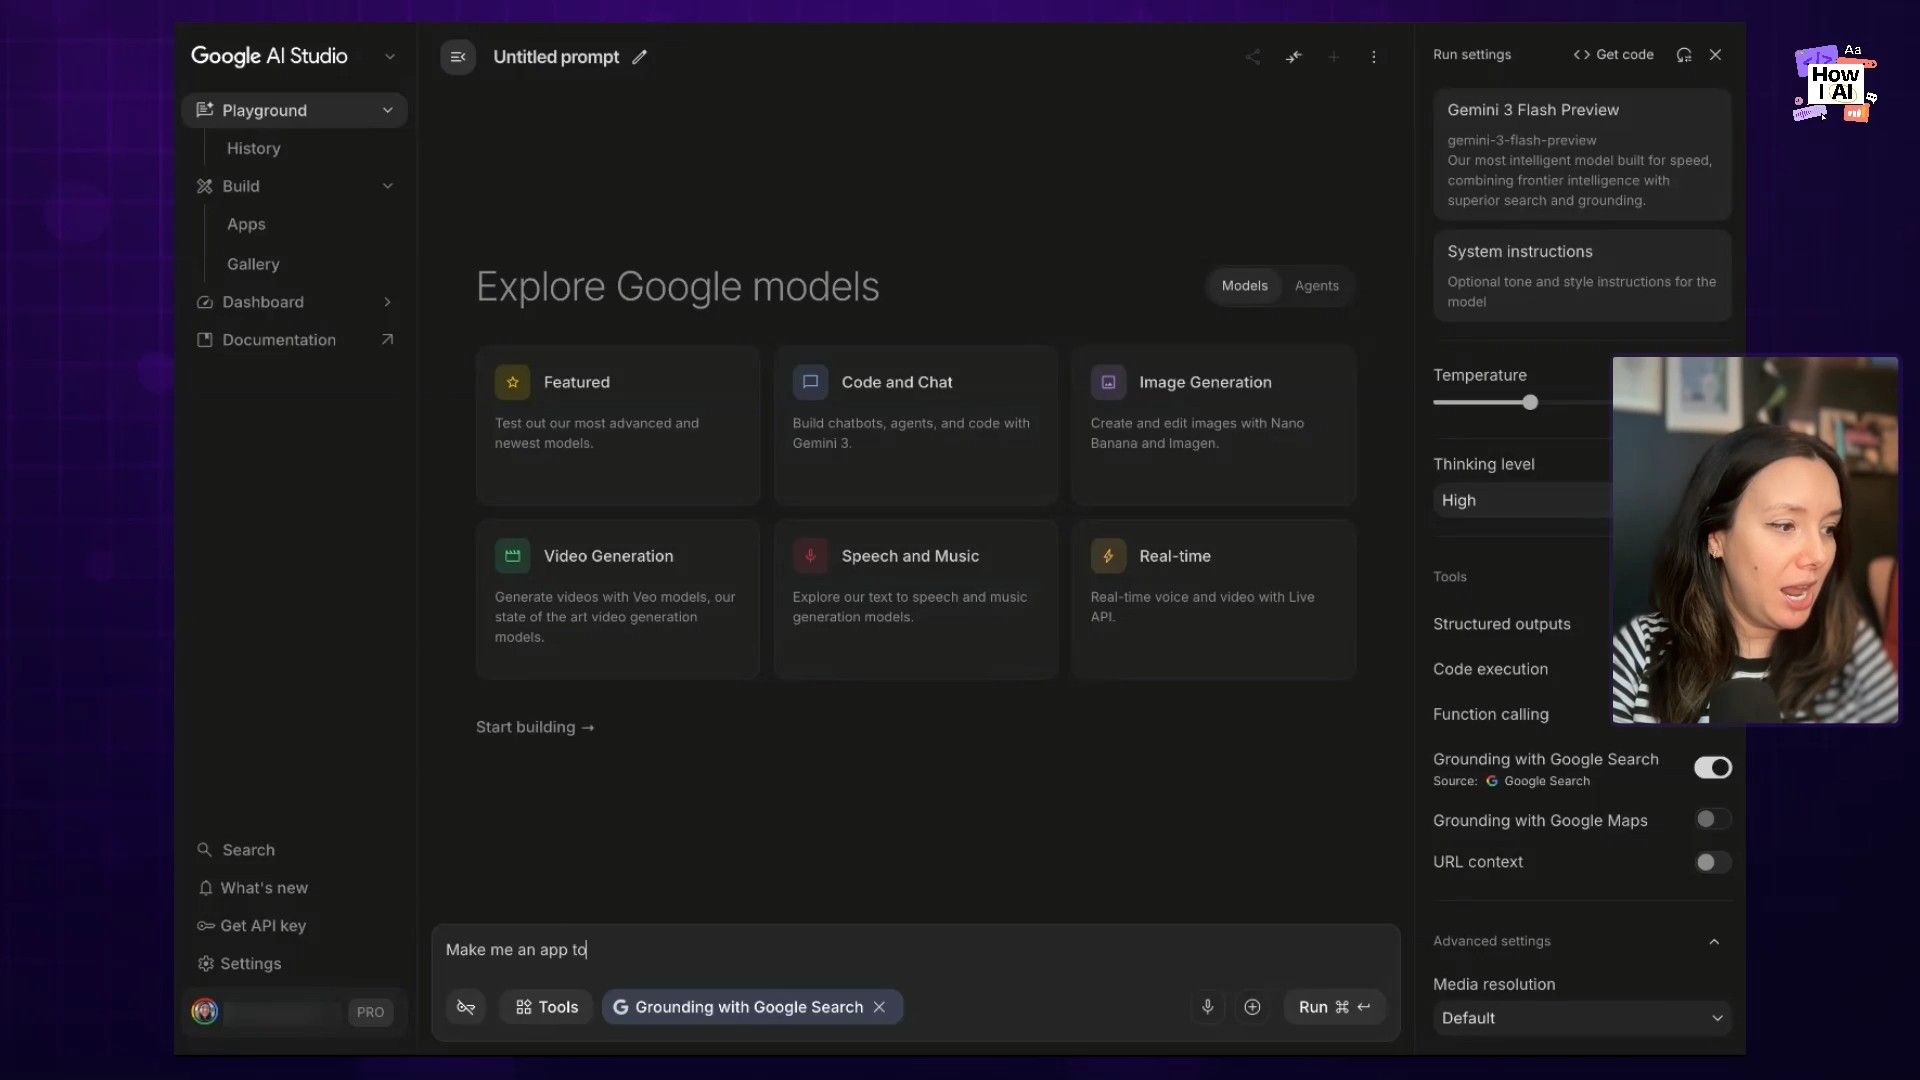Click the microphone icon in the prompt box
This screenshot has height=1080, width=1920.
(1208, 1007)
